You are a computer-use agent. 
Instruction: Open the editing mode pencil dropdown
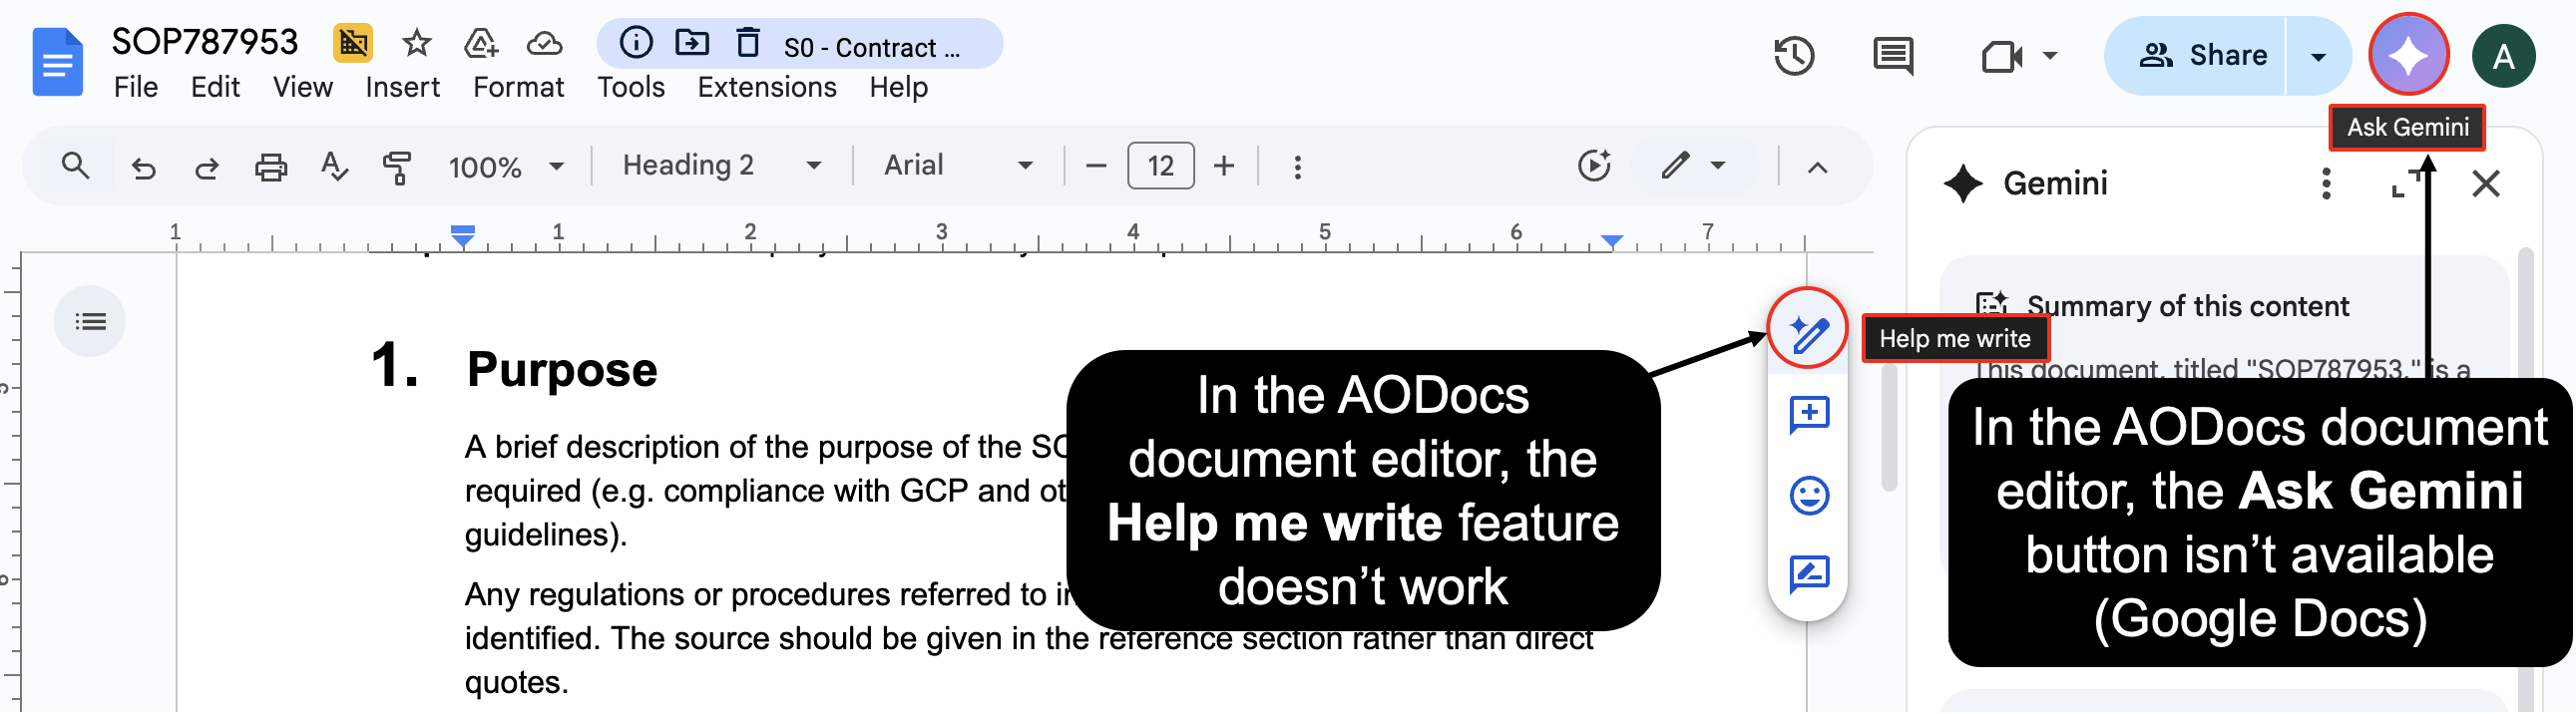(x=1694, y=165)
